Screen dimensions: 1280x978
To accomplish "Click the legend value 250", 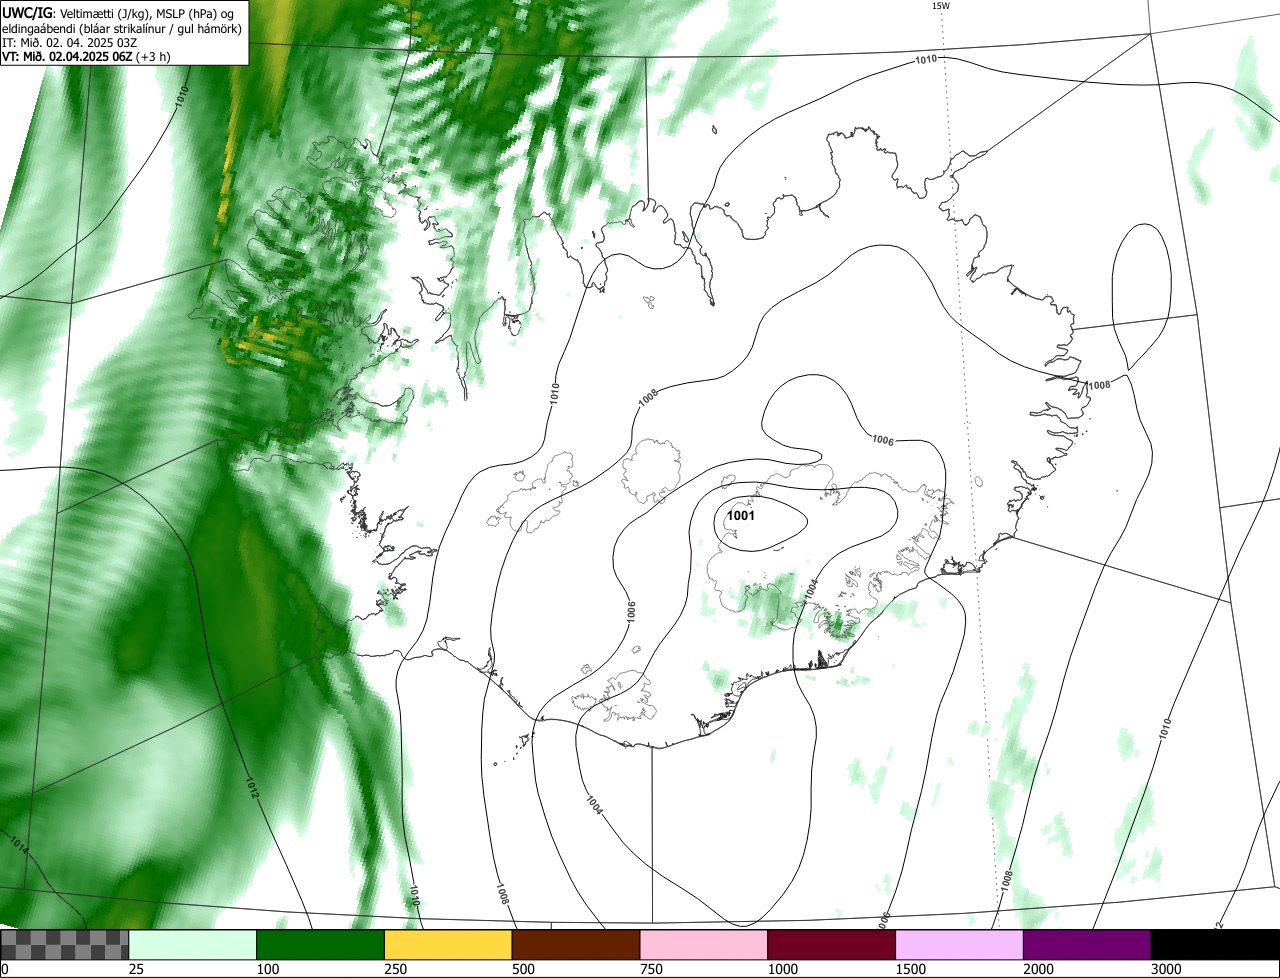I will (x=396, y=969).
